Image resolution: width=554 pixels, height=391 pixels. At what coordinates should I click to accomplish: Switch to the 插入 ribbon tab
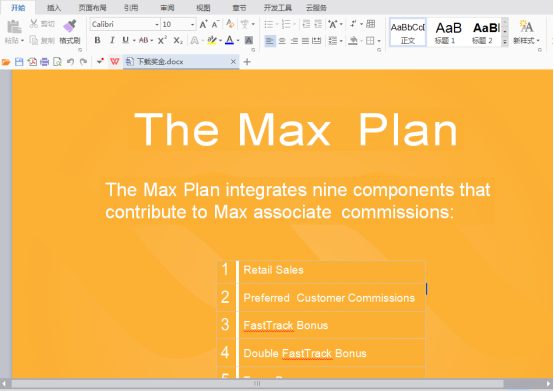click(x=54, y=8)
